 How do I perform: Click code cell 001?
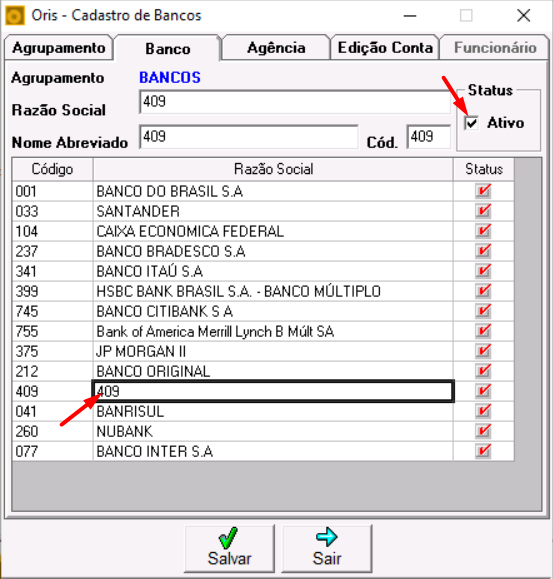52,191
